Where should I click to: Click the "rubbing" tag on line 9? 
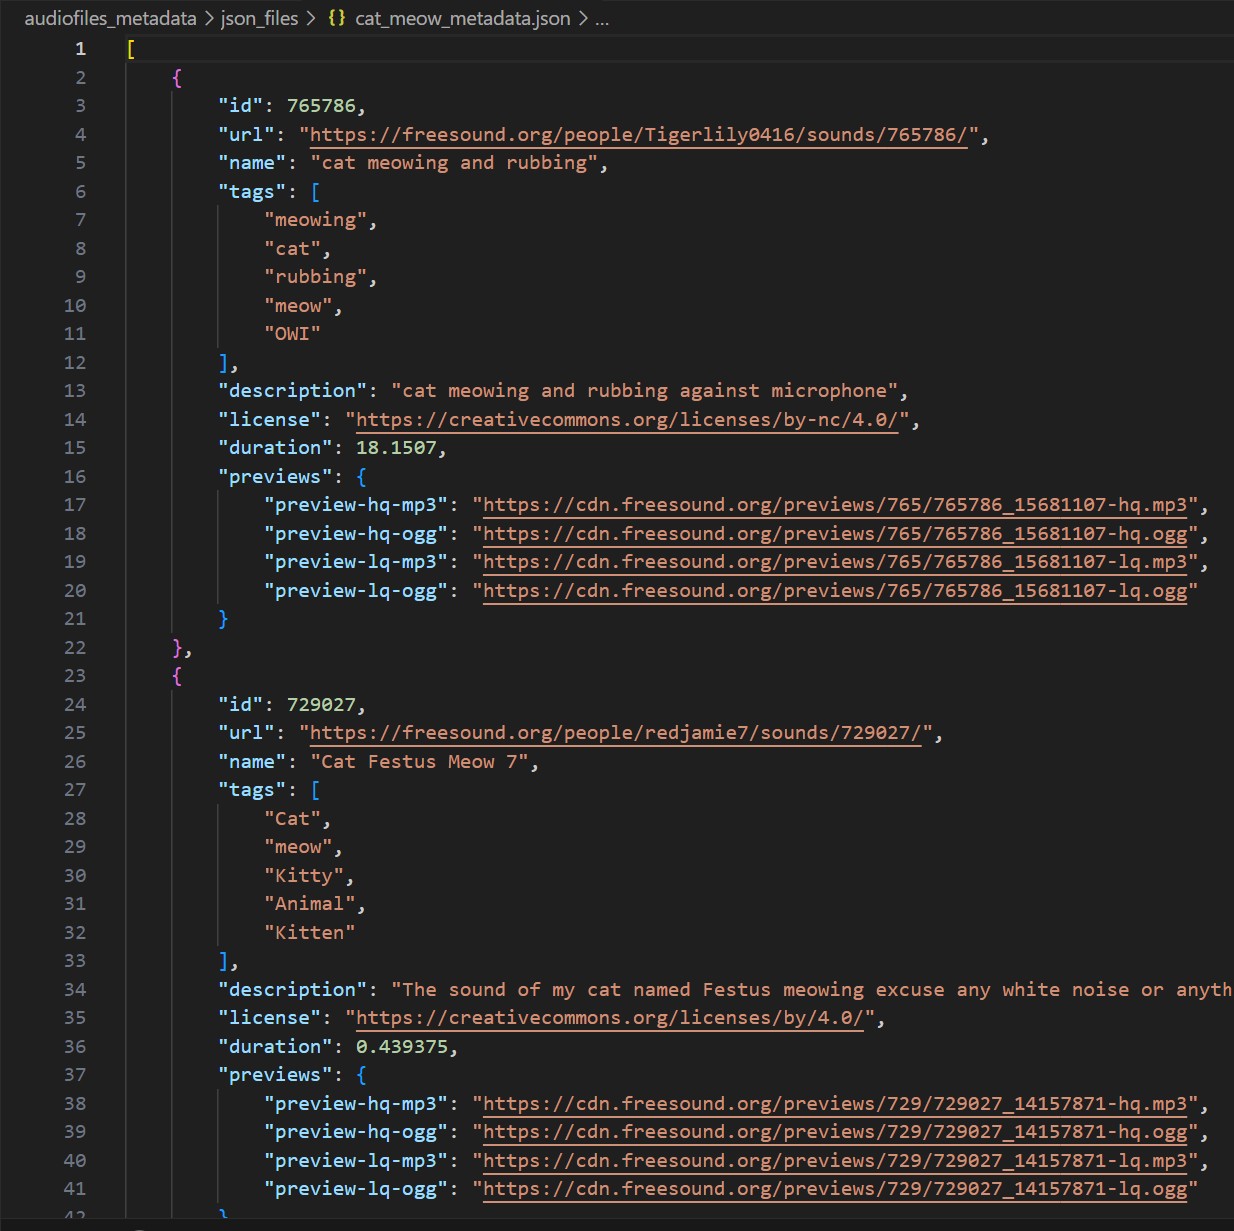click(315, 277)
